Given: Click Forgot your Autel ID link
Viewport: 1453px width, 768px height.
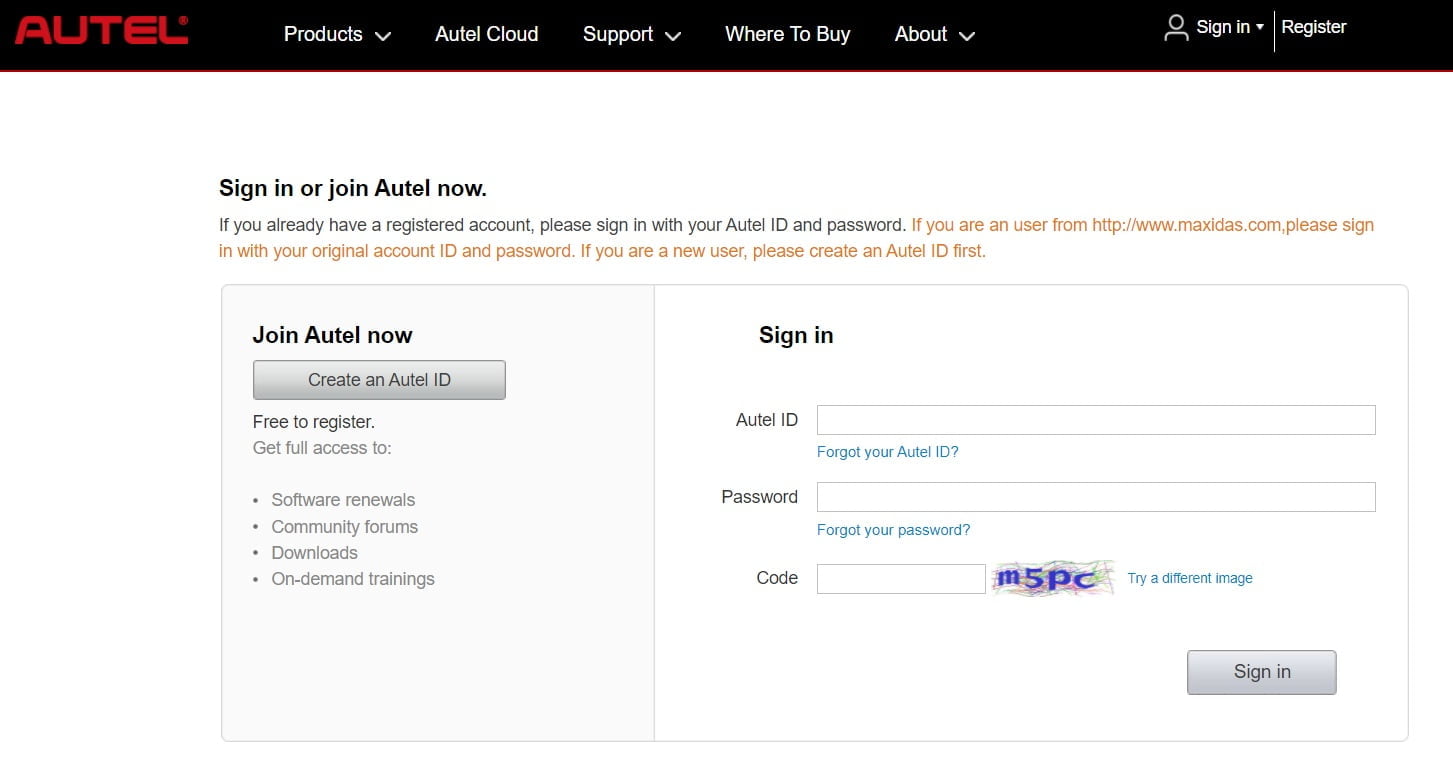Looking at the screenshot, I should tap(888, 452).
